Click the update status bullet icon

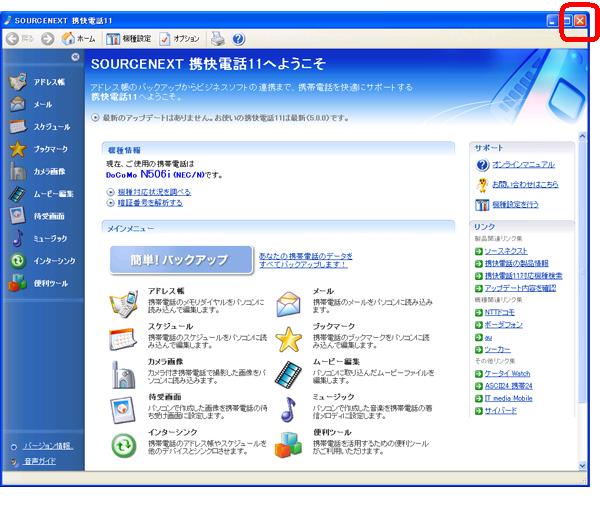(95, 117)
